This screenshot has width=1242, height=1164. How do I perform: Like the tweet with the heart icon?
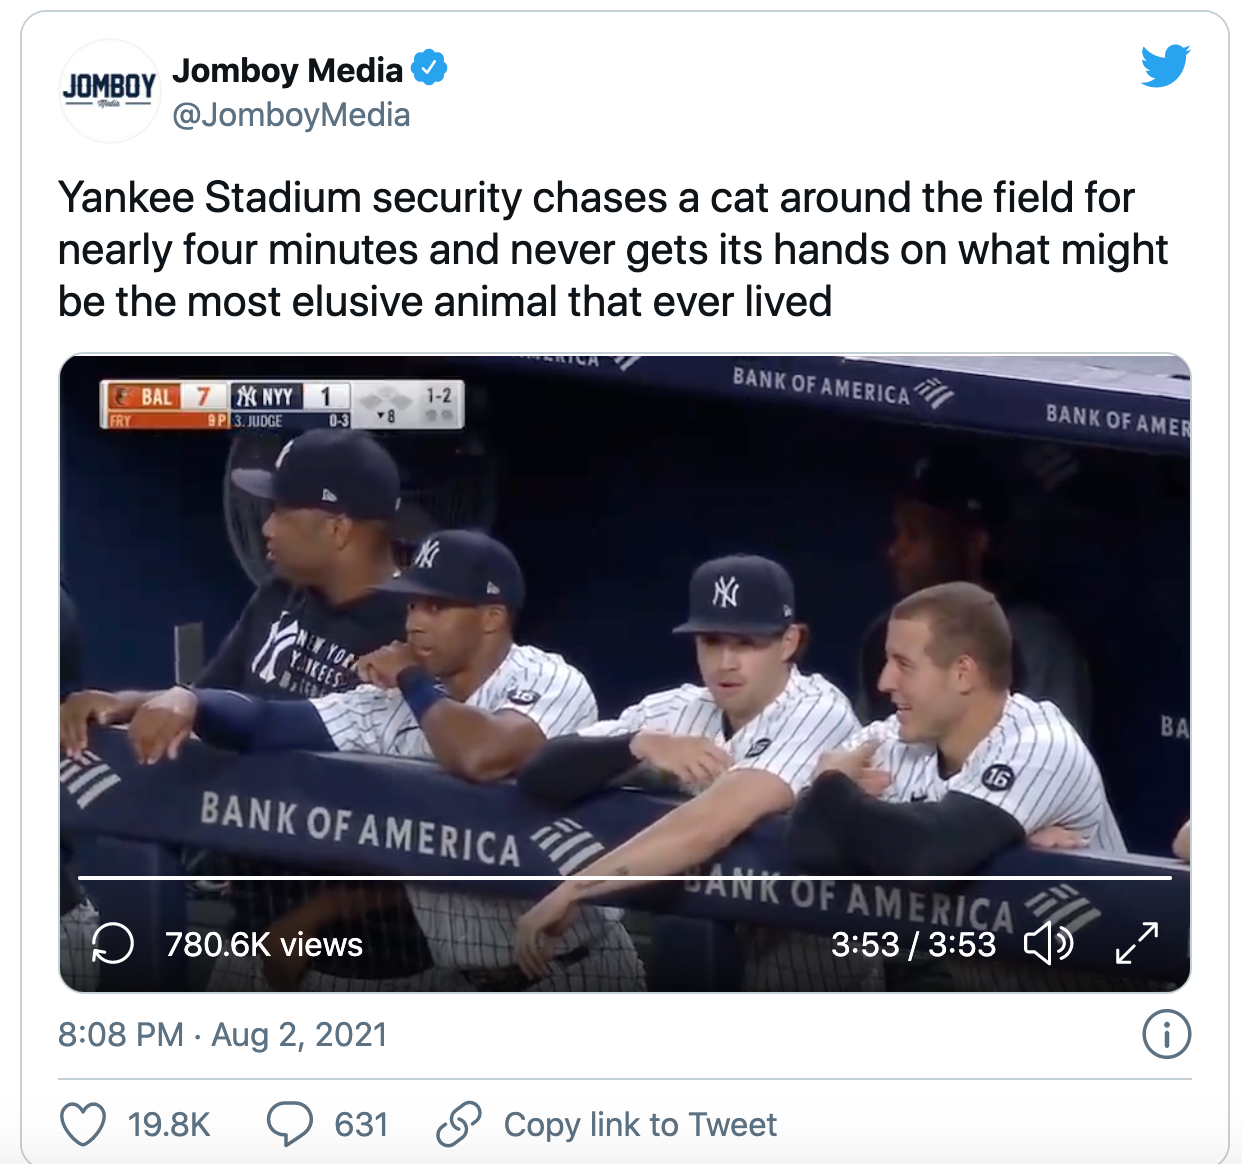tap(83, 1124)
